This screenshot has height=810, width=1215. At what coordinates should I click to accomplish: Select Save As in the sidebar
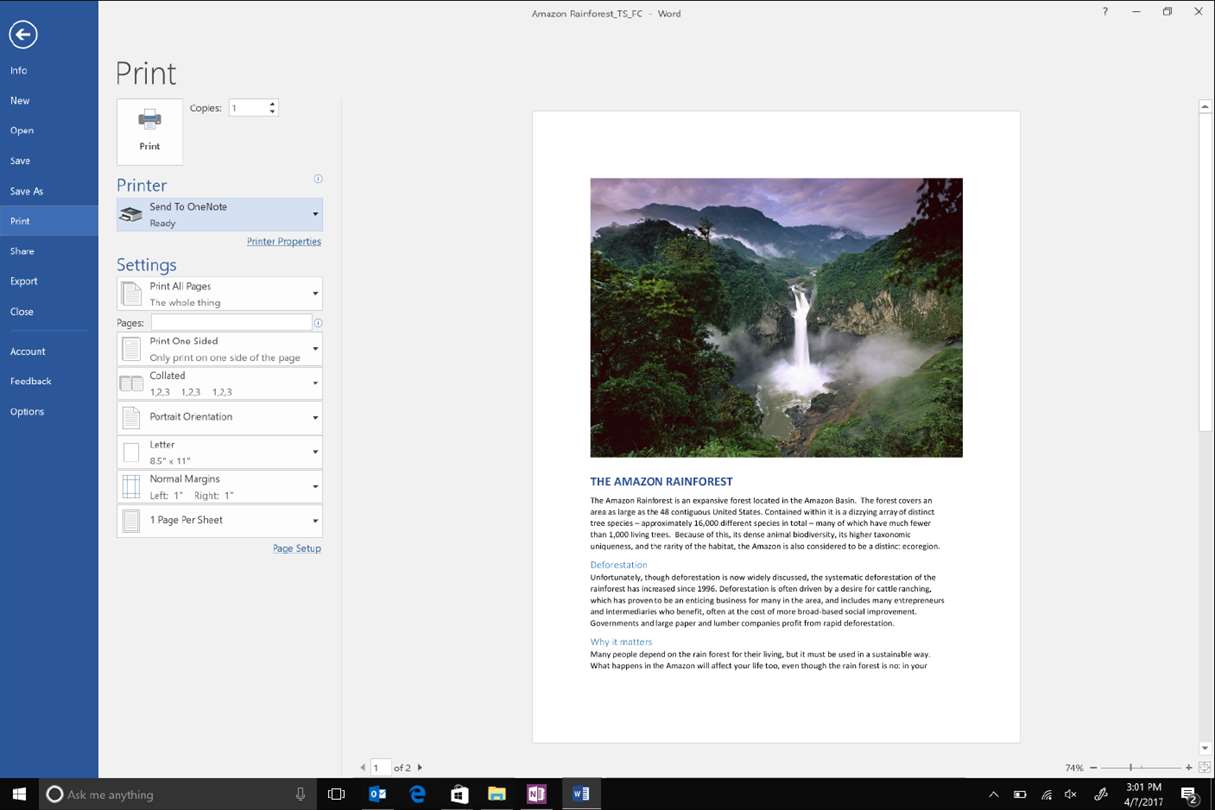tap(26, 191)
